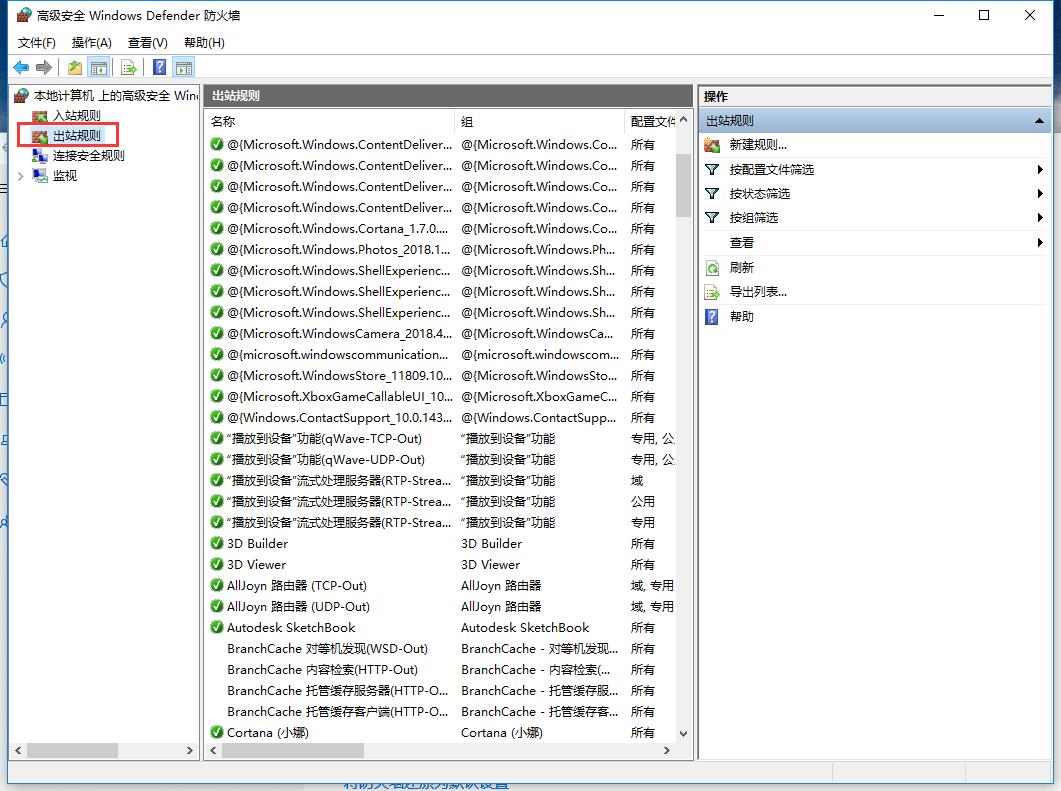1061x791 pixels.
Task: Click the Forward arrow in the toolbar
Action: [x=44, y=68]
